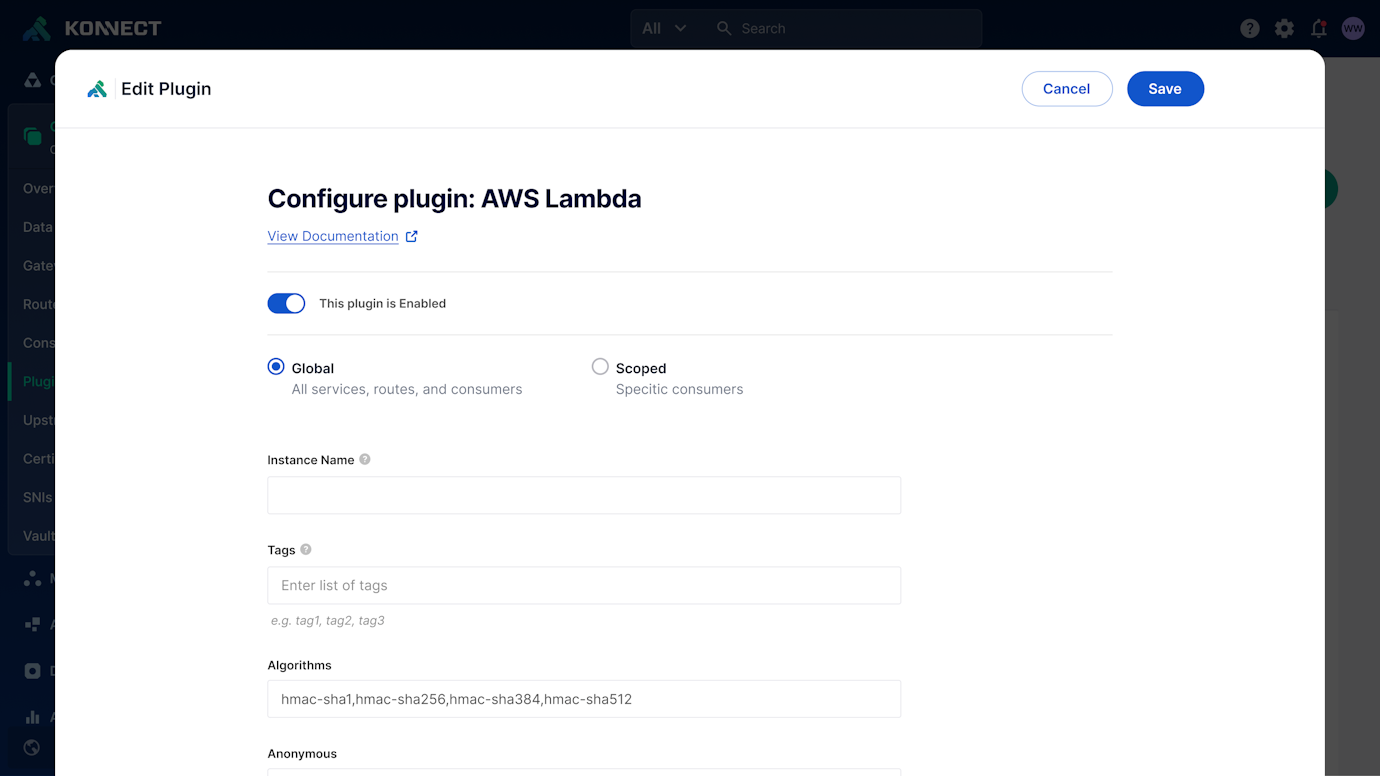Screen dimensions: 1380x776
Task: Select the Analytics bar-chart icon in sidebar
Action: click(x=32, y=717)
